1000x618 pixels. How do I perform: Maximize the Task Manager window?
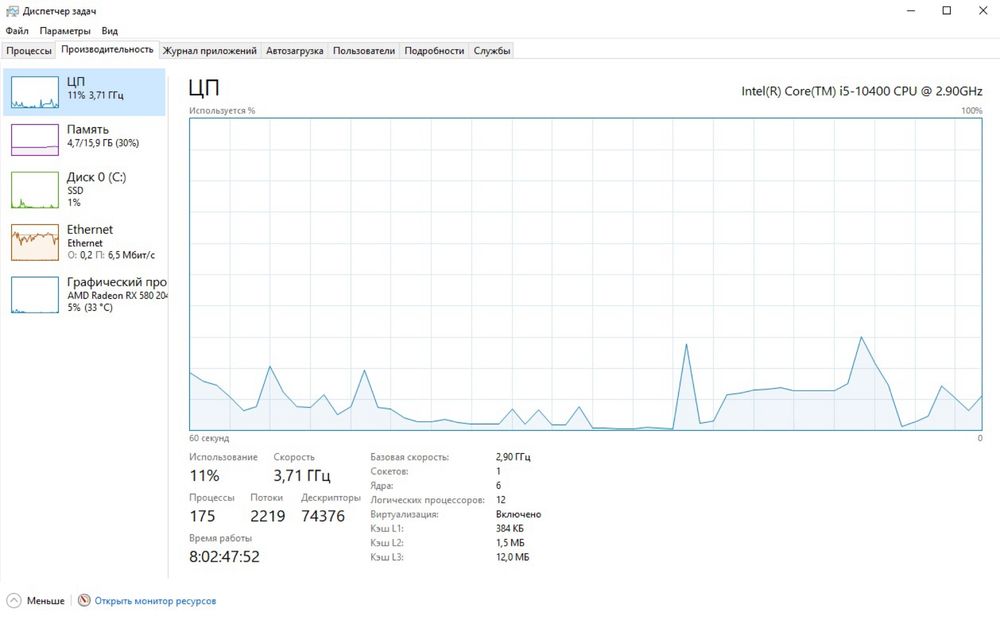[946, 11]
